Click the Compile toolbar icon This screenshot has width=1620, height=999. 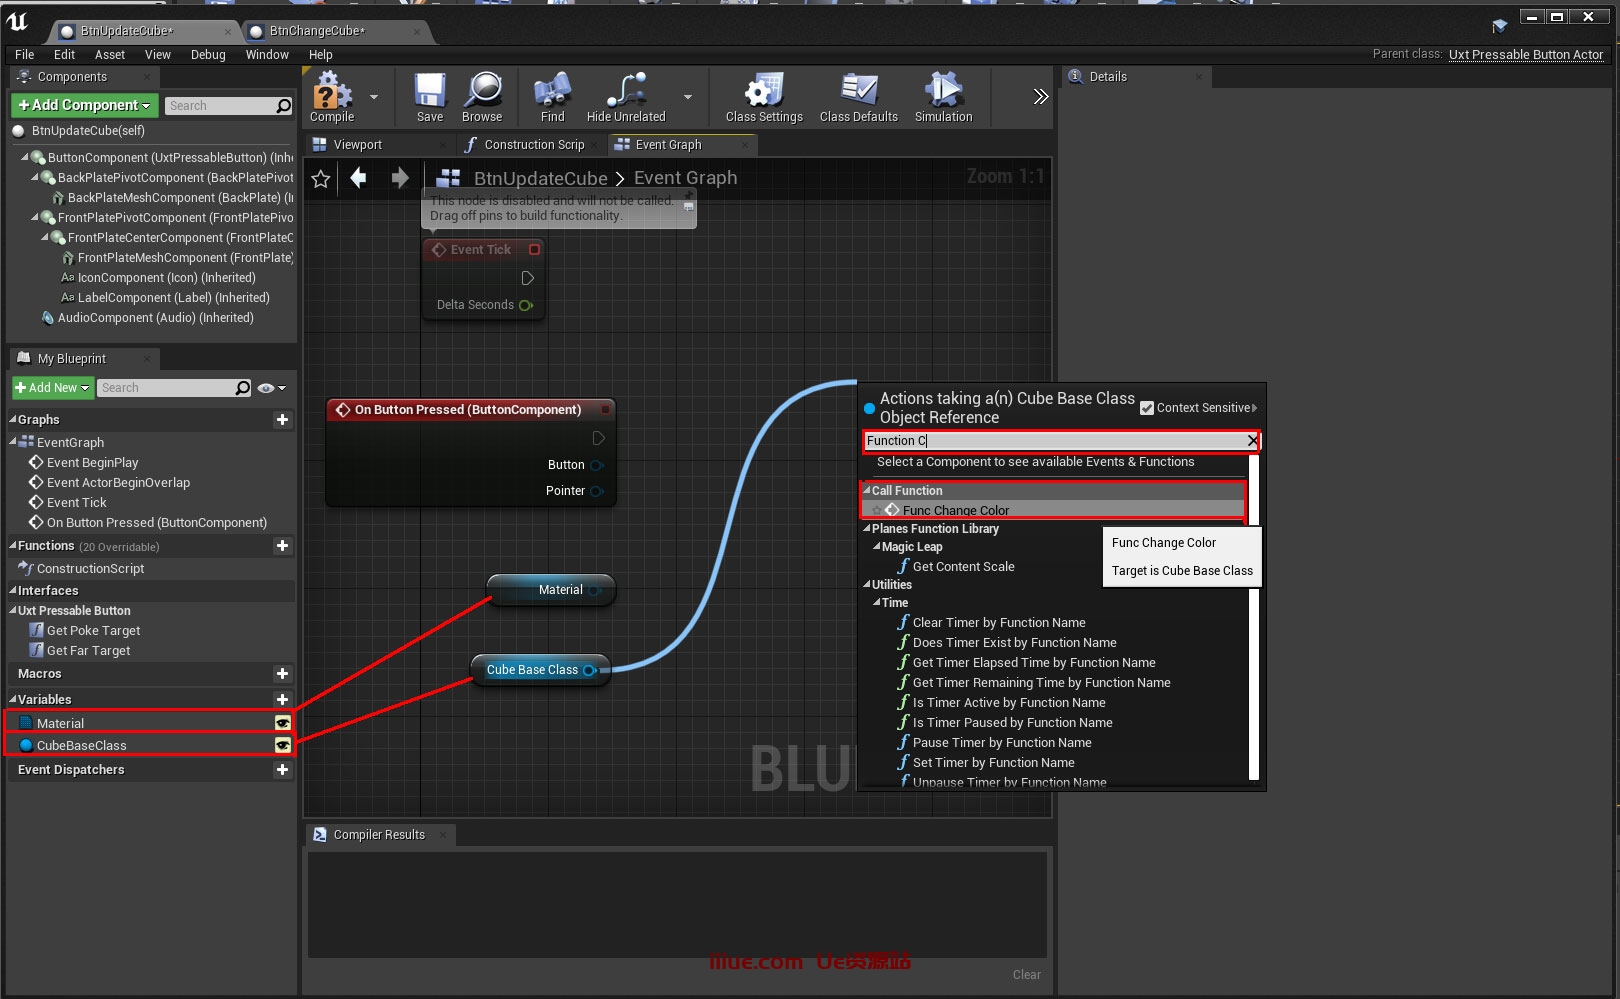click(x=332, y=94)
